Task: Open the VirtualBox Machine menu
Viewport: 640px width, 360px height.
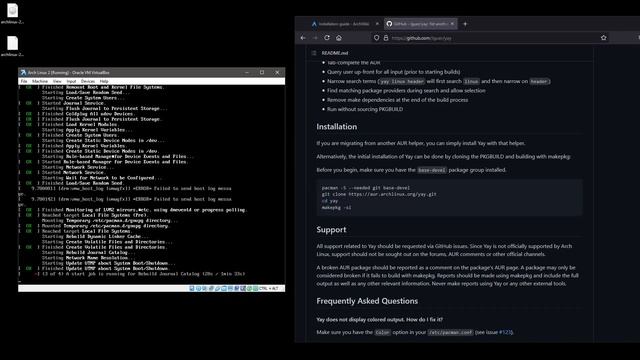Action: click(40, 81)
